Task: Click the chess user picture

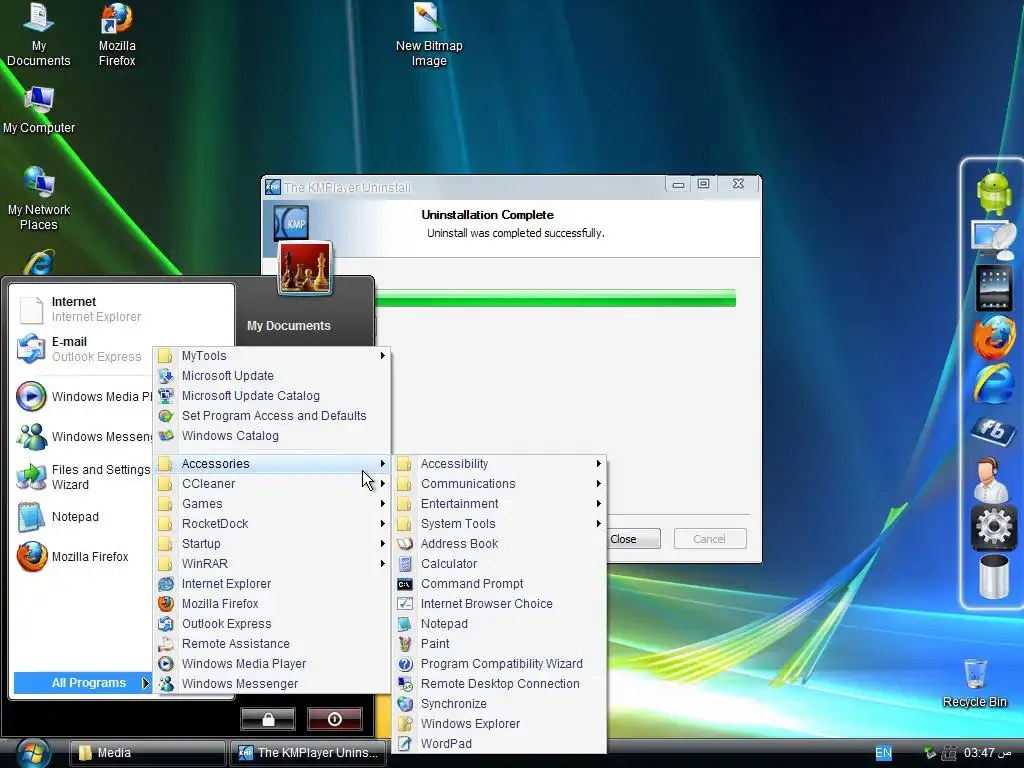Action: coord(305,268)
